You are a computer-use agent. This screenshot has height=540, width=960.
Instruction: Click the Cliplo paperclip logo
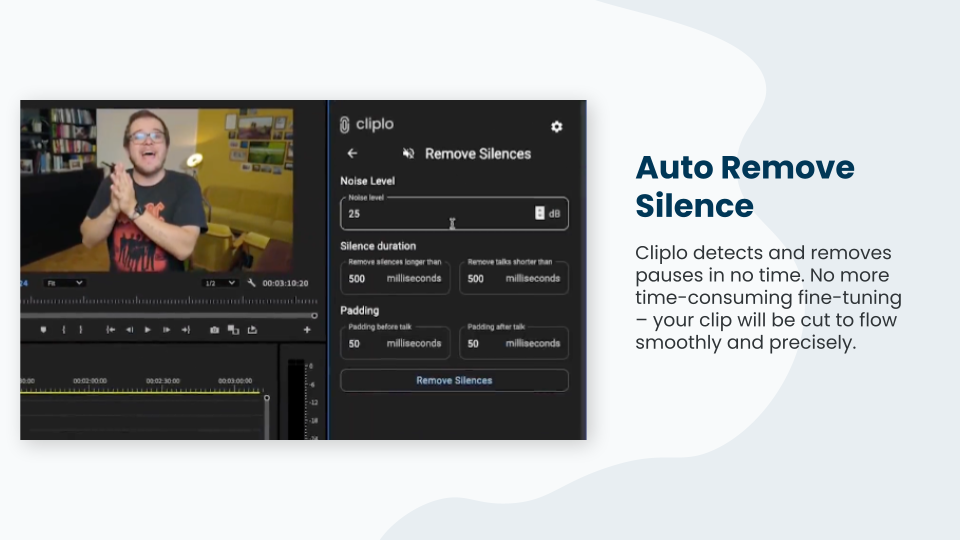point(345,125)
